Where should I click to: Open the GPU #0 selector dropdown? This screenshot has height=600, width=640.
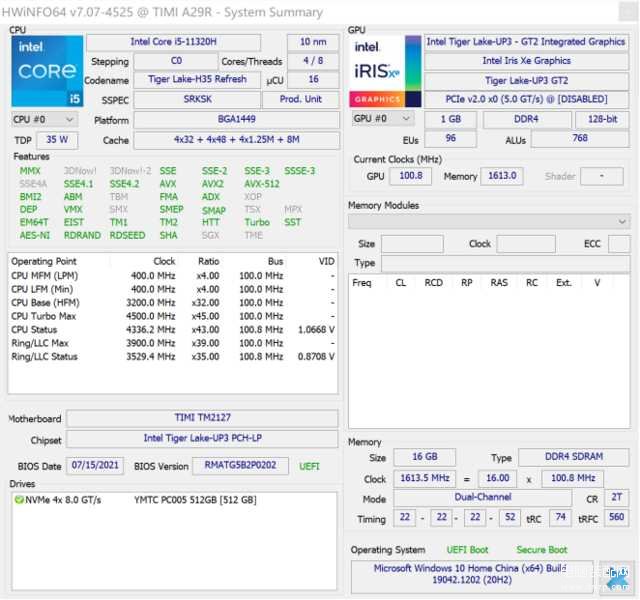click(x=383, y=119)
